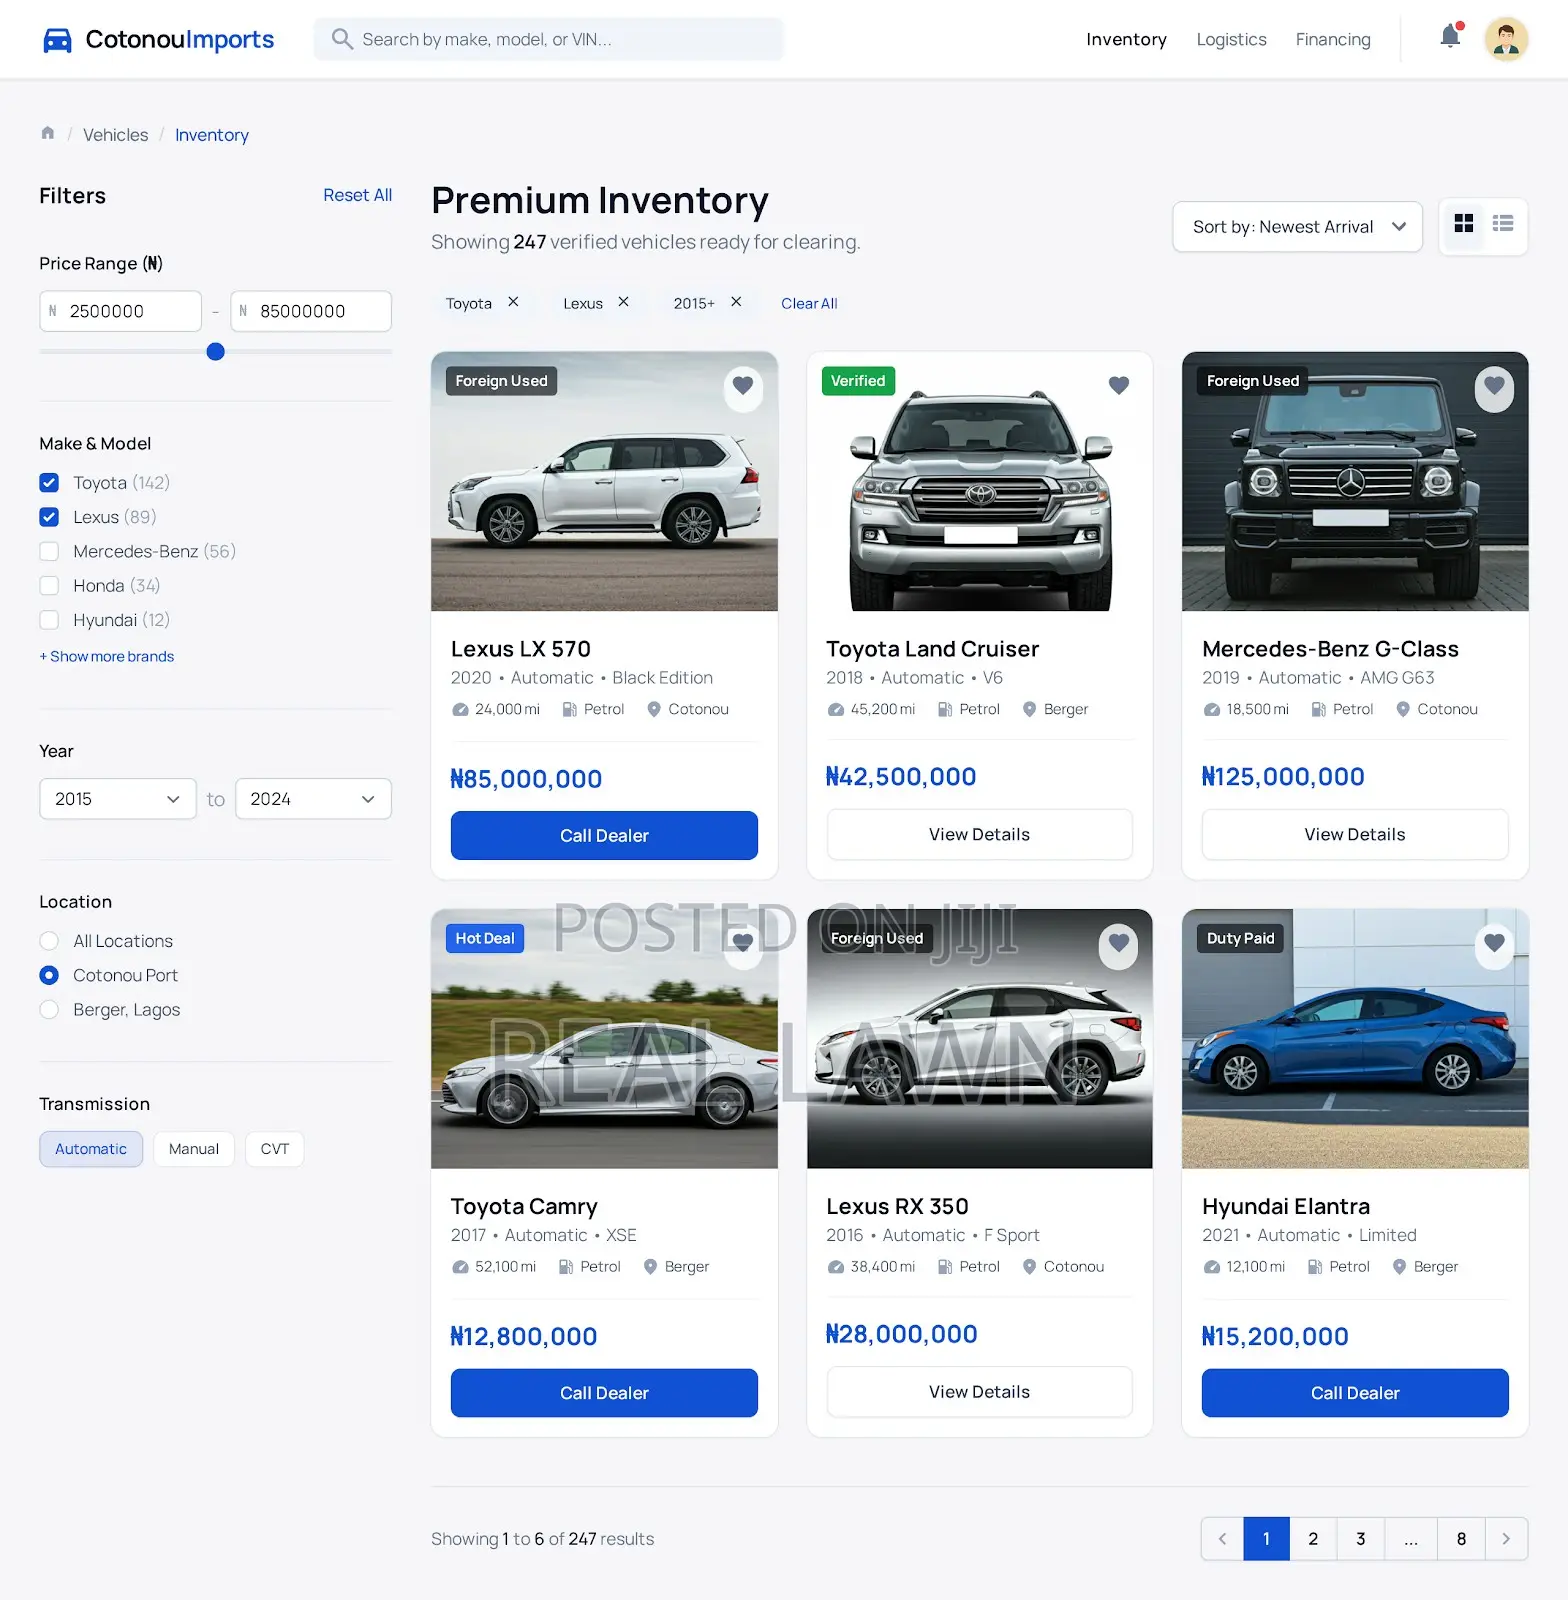Open the Inventory nav item

pyautogui.click(x=1126, y=39)
